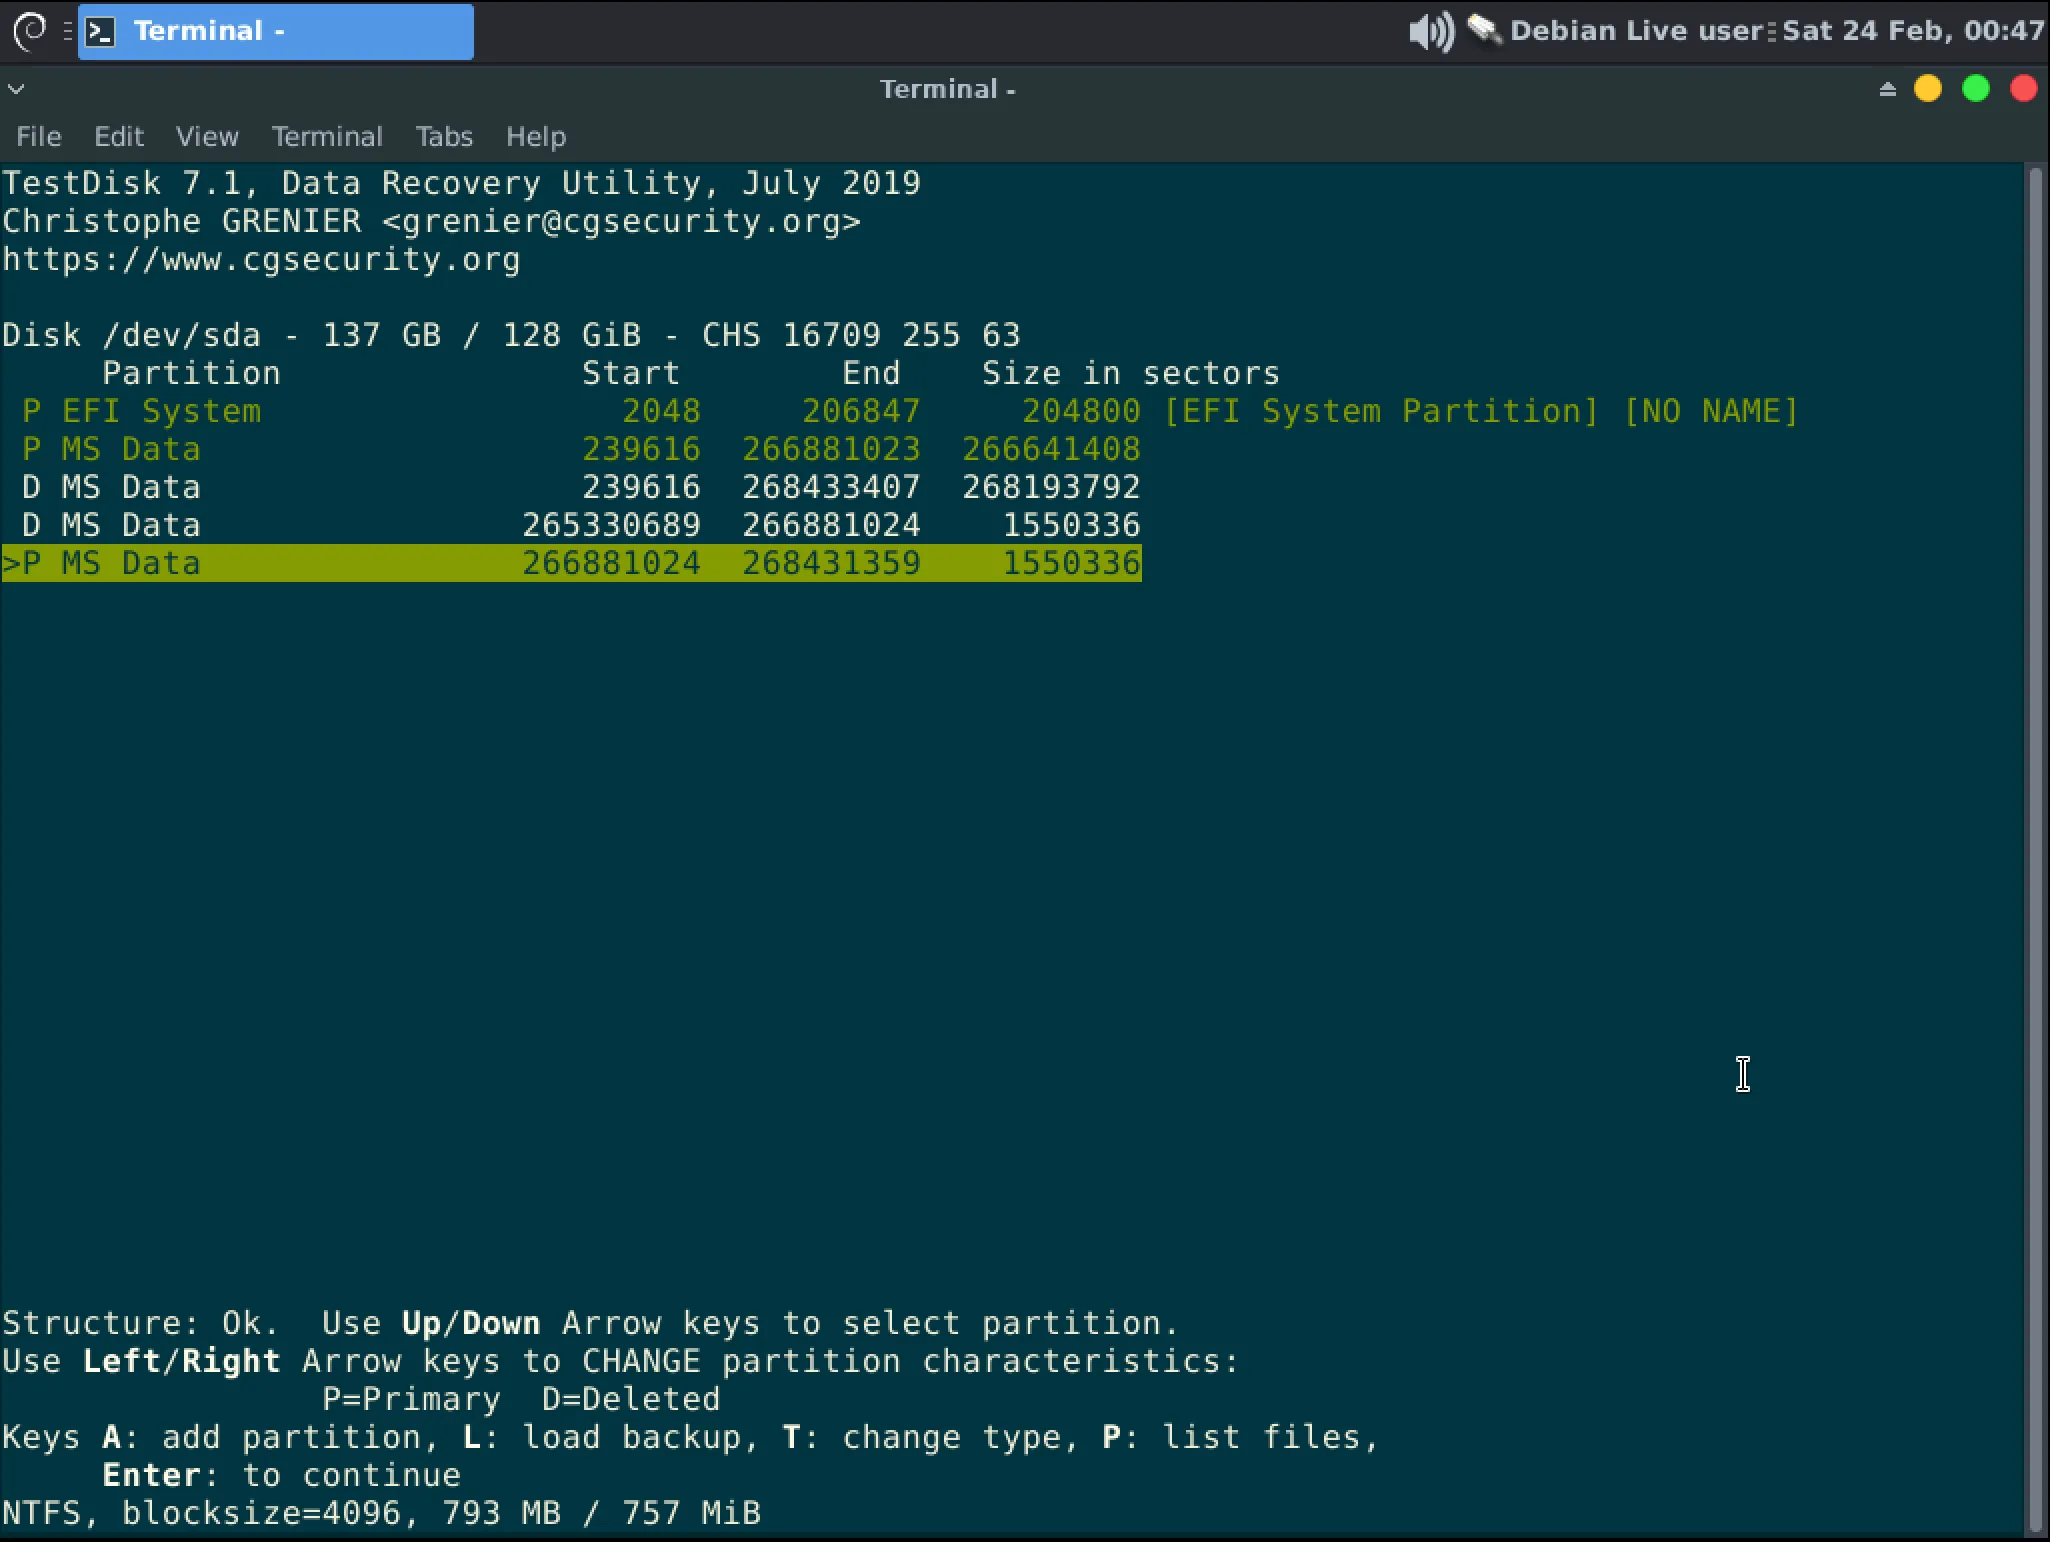The width and height of the screenshot is (2050, 1542).
Task: Open the volume control icon
Action: (1430, 31)
